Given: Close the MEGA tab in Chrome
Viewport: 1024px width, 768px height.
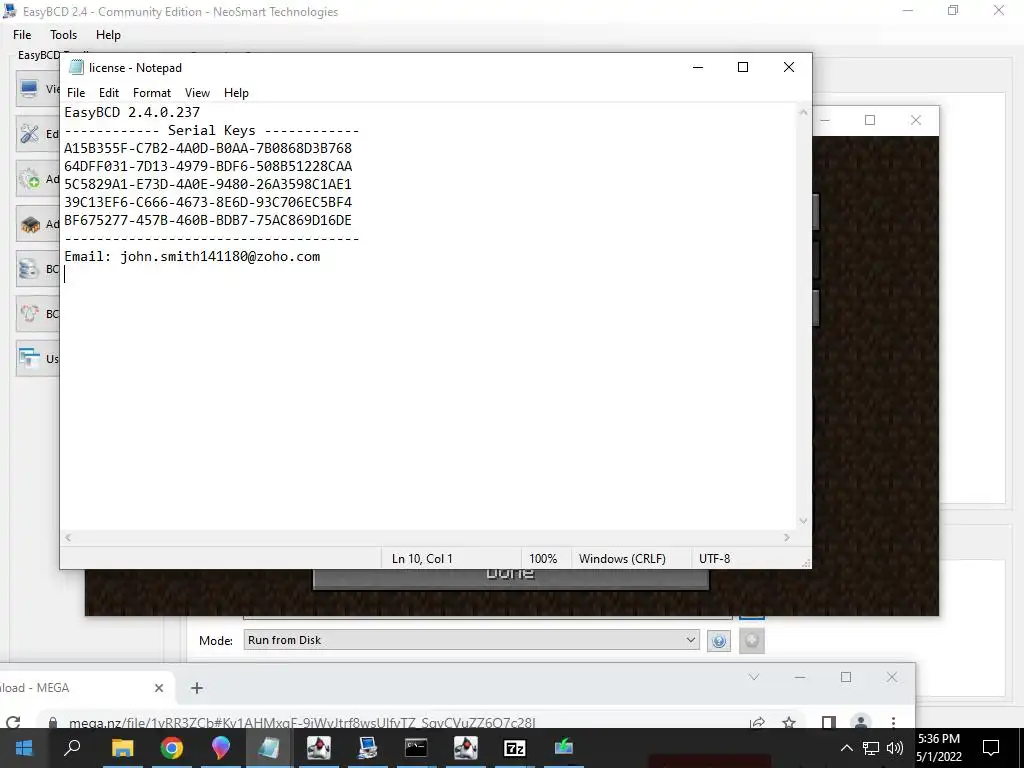Looking at the screenshot, I should pyautogui.click(x=159, y=688).
